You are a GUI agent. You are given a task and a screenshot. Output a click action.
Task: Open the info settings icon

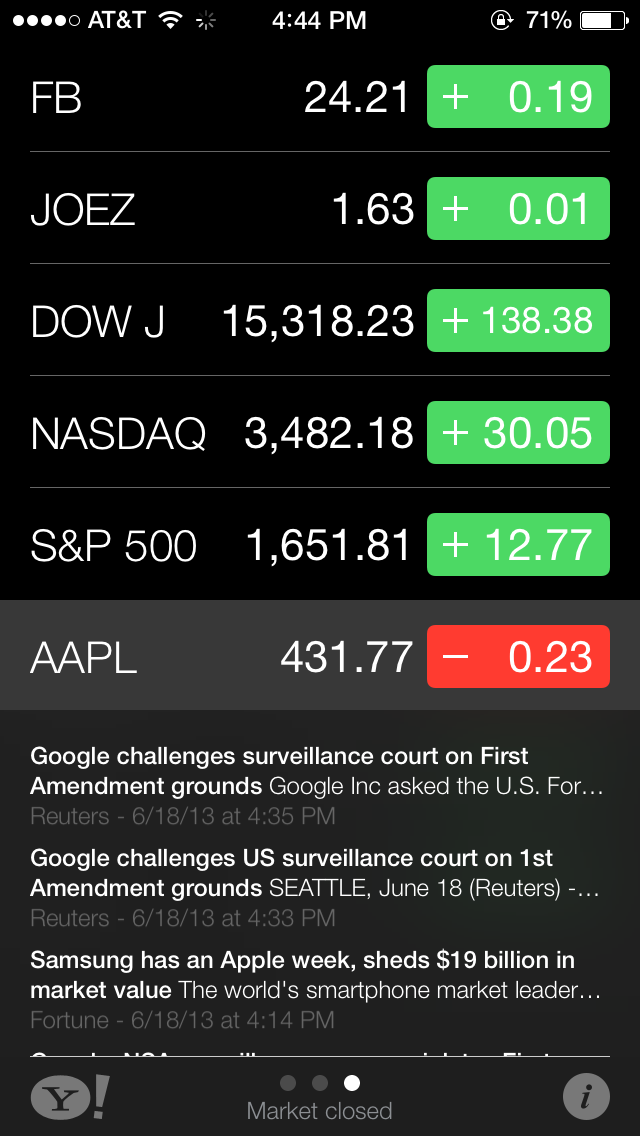(x=586, y=1097)
